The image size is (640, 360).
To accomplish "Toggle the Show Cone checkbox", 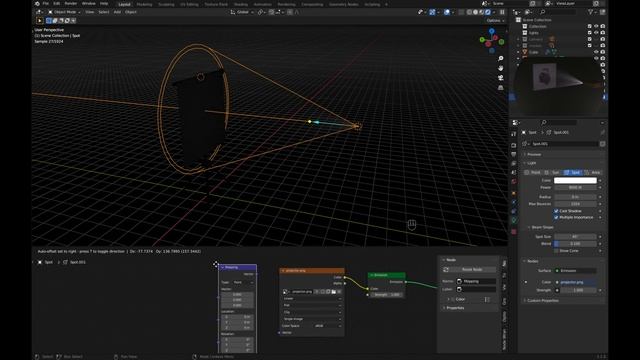I will (556, 251).
